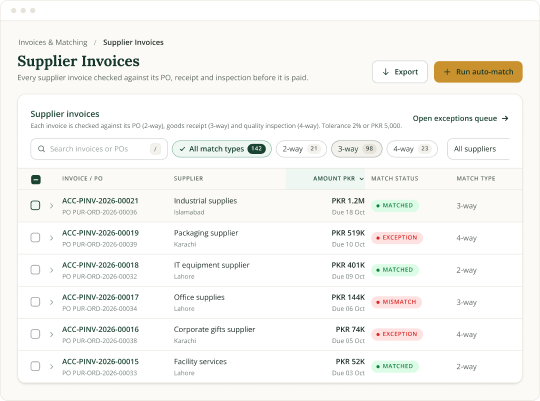Open invoice ACC-PINV-2026-00019

[x=100, y=233]
